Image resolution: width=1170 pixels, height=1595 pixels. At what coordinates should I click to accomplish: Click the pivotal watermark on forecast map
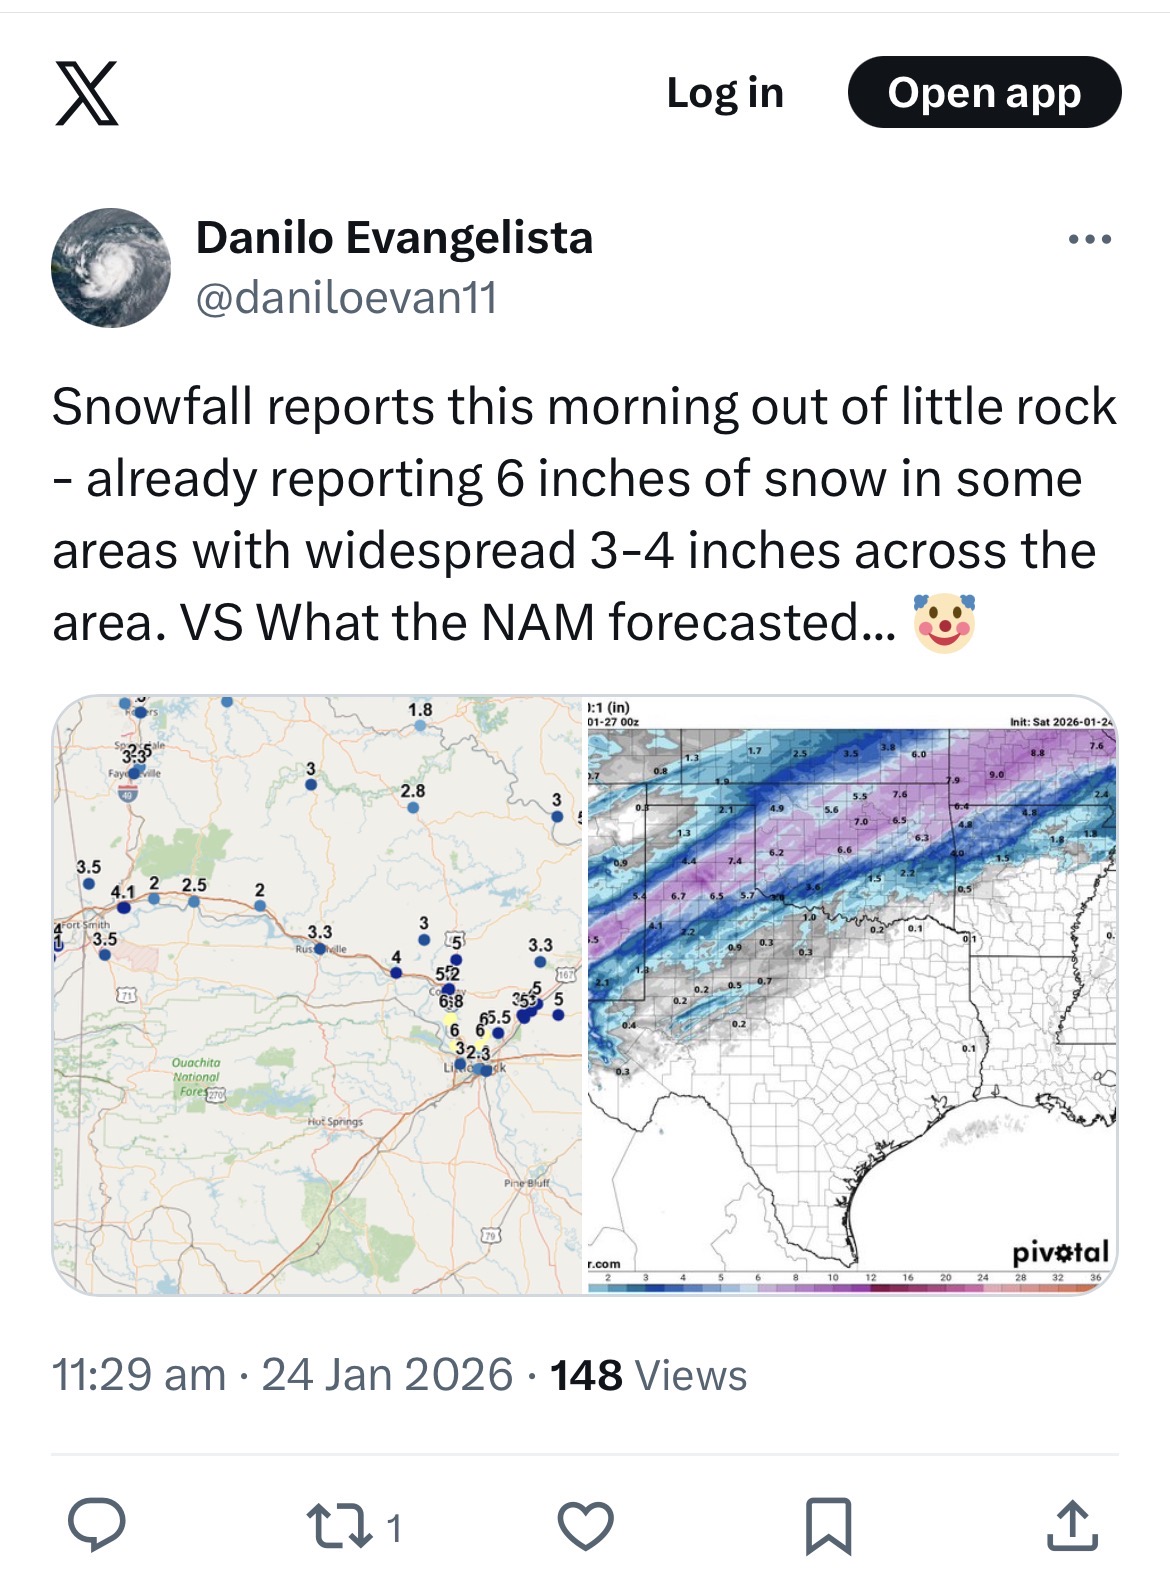pyautogui.click(x=1060, y=1252)
